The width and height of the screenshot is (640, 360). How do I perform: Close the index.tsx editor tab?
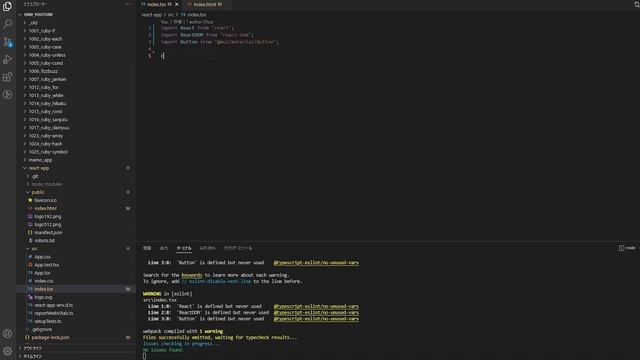pyautogui.click(x=177, y=4)
